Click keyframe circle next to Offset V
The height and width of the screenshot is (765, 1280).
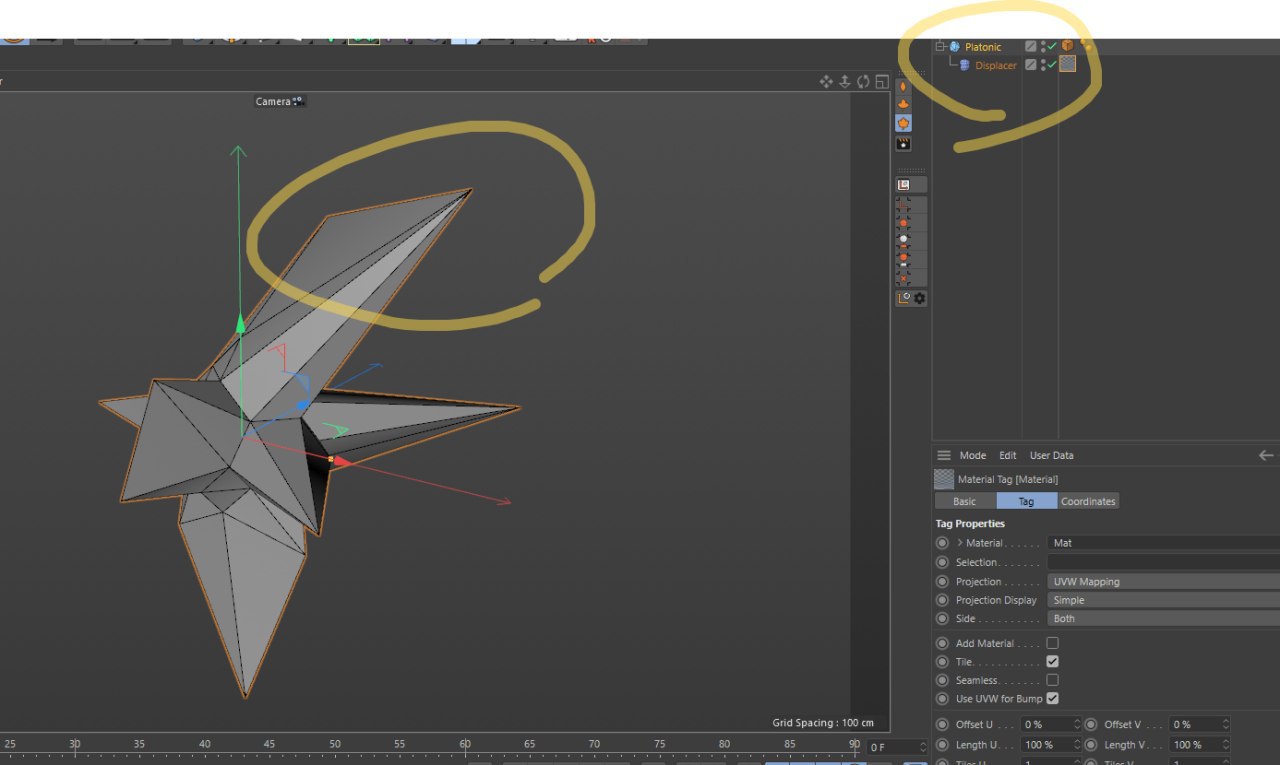[x=1092, y=724]
